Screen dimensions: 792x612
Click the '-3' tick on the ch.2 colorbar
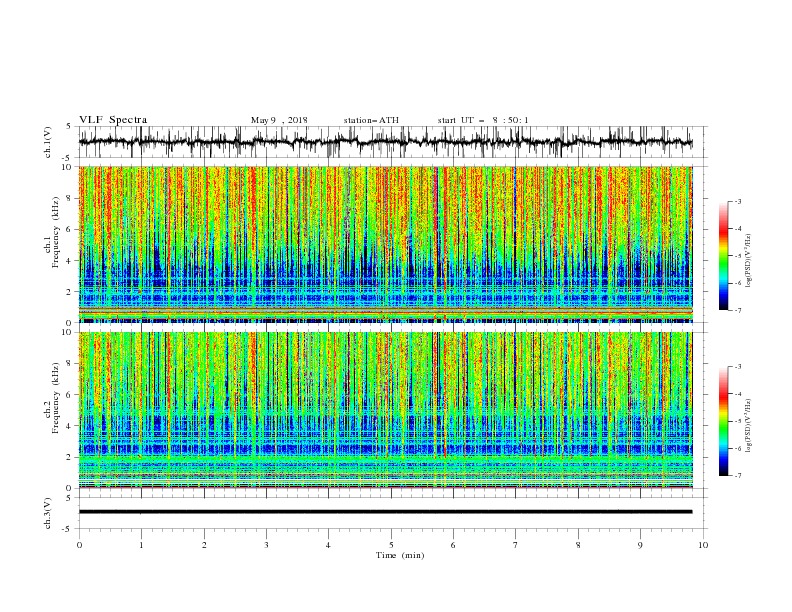click(x=737, y=367)
